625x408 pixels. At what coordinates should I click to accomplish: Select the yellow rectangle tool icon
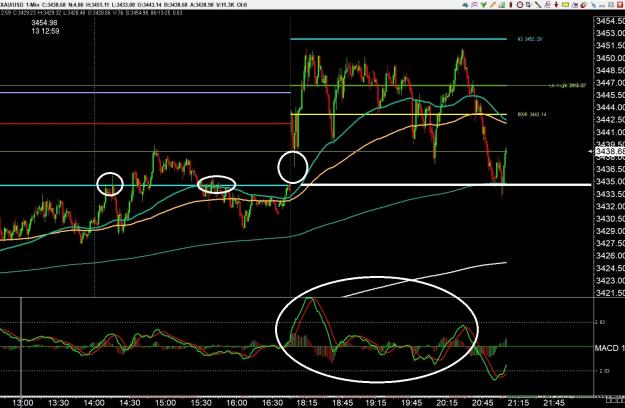coord(565,5)
